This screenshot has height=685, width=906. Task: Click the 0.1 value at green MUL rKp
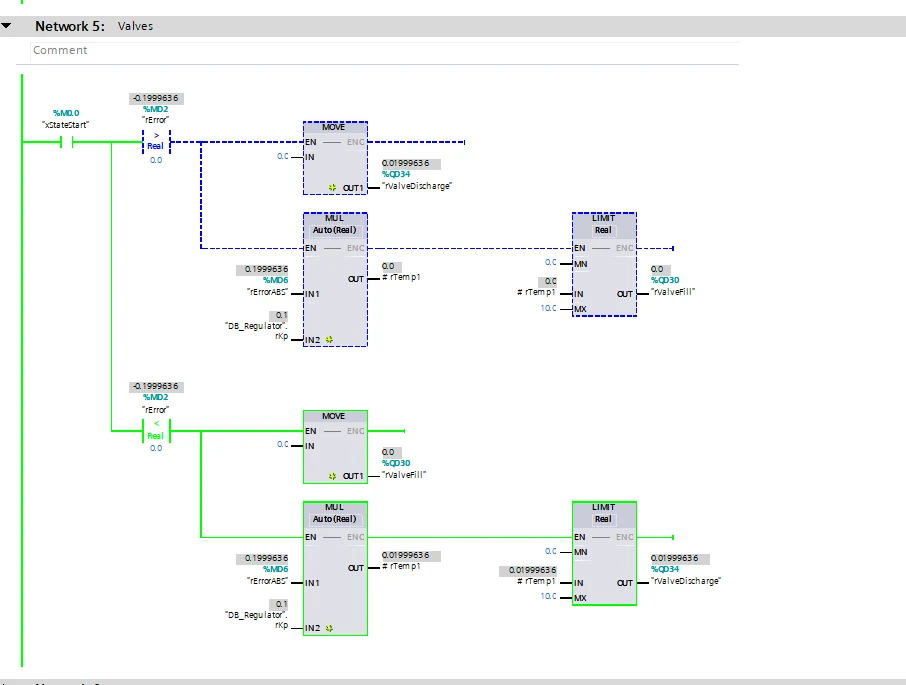point(279,604)
